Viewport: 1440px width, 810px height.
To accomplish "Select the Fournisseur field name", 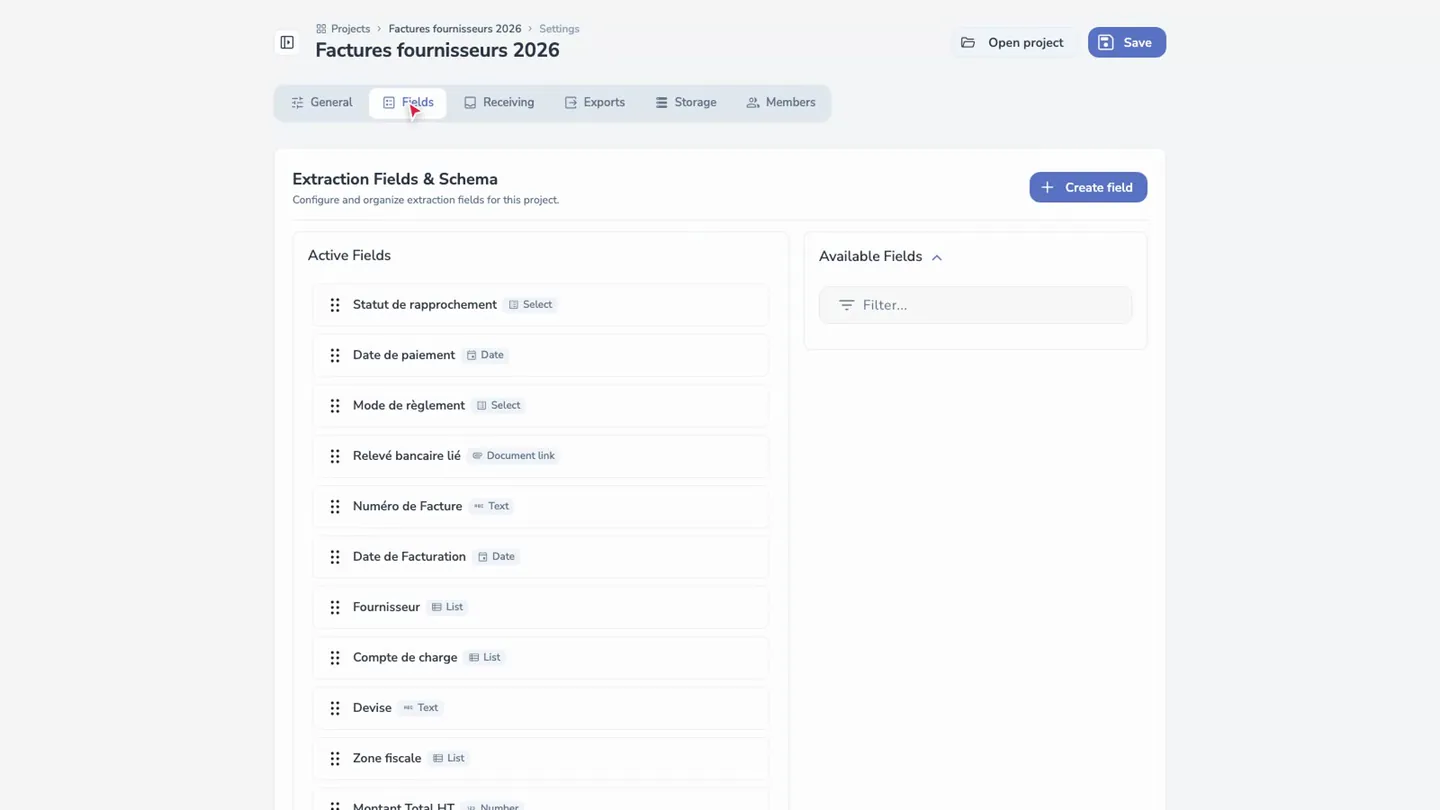I will click(x=386, y=607).
